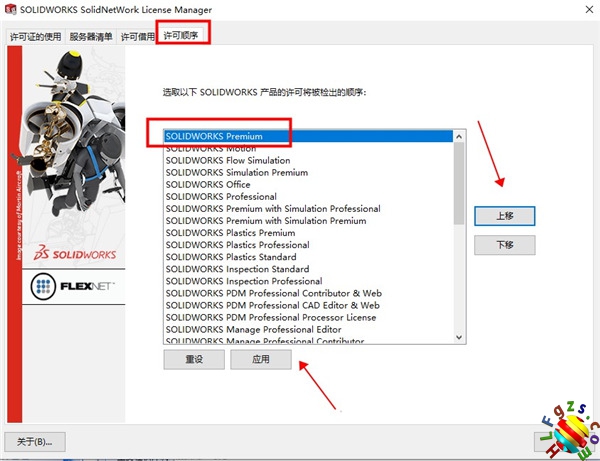Click the SOLIDWORKS title bar app icon
Screen dimensions: 600x461
pos(10,9)
